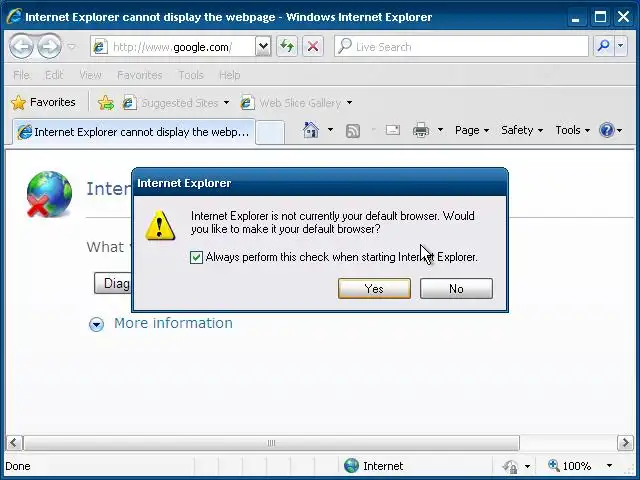Open the recent pages dropdown arrow
The width and height of the screenshot is (640, 480).
(72, 47)
